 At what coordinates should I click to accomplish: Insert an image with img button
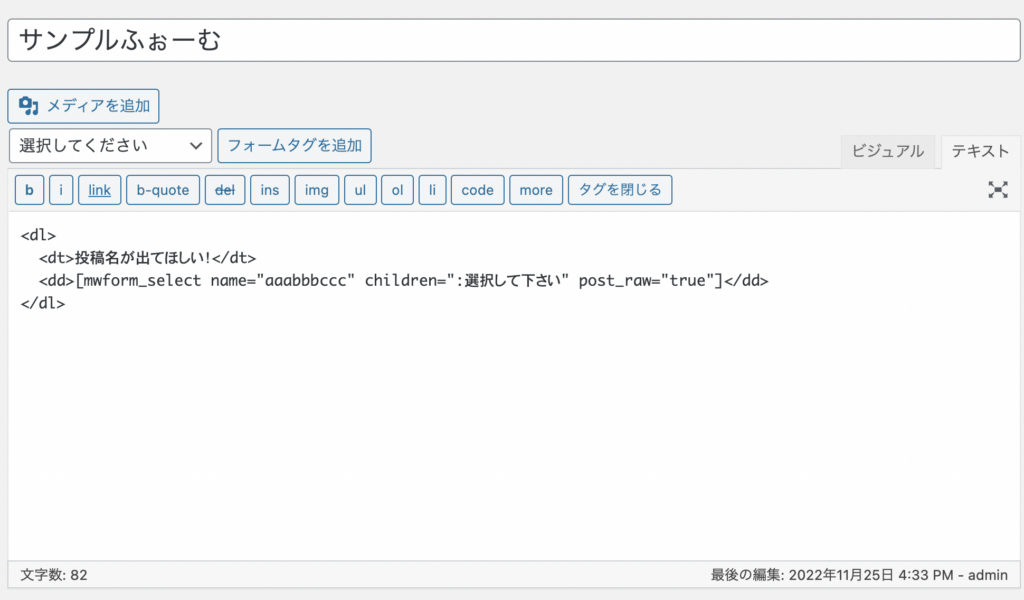[x=317, y=190]
